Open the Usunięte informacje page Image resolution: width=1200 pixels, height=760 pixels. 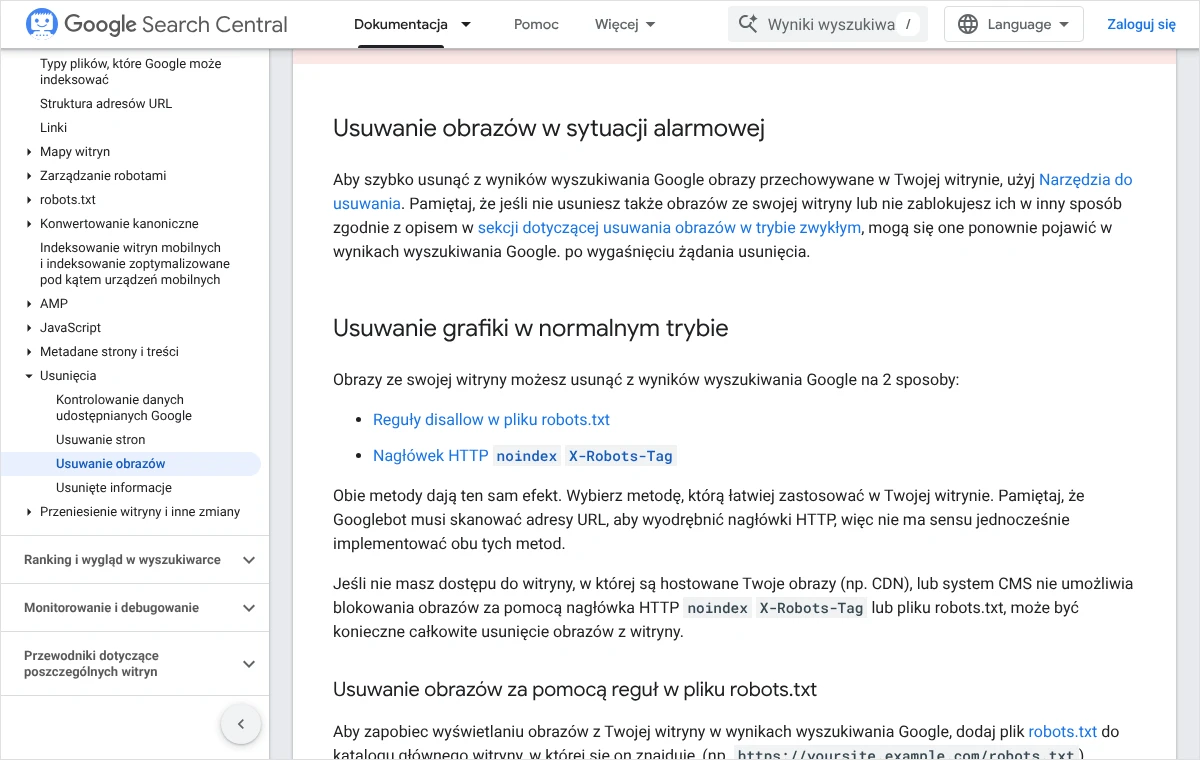(x=114, y=488)
